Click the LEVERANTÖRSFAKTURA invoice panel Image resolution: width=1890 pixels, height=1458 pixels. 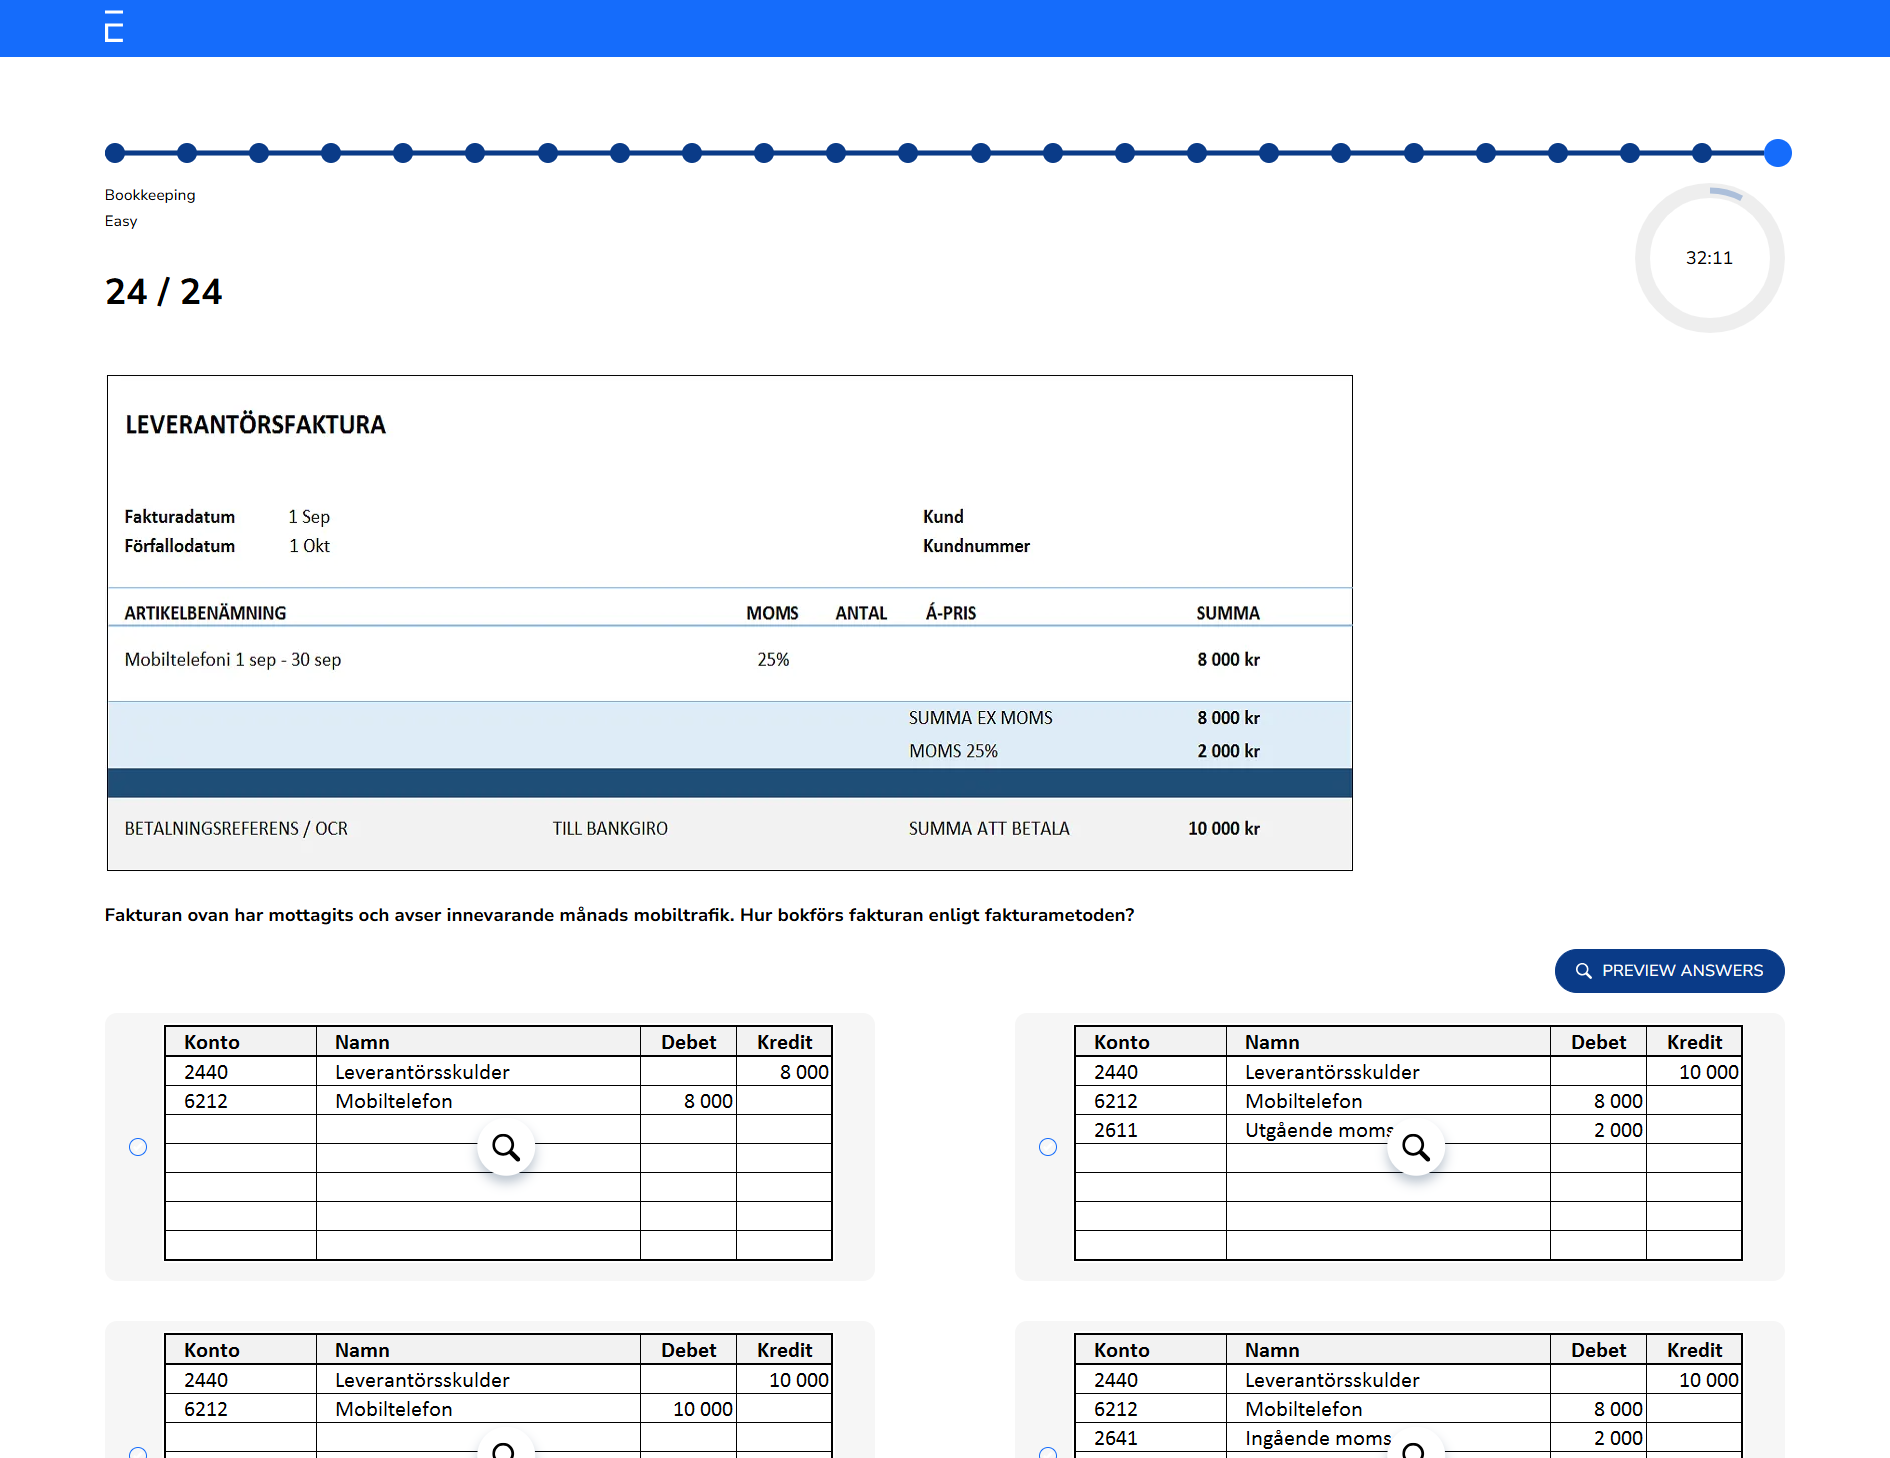pyautogui.click(x=729, y=622)
